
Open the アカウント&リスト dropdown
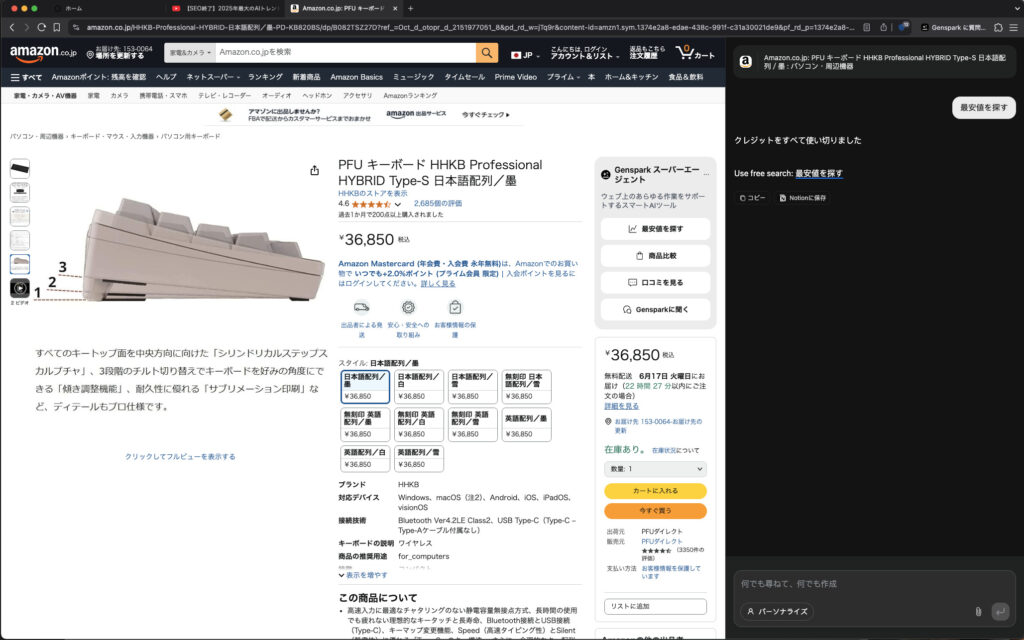[584, 53]
